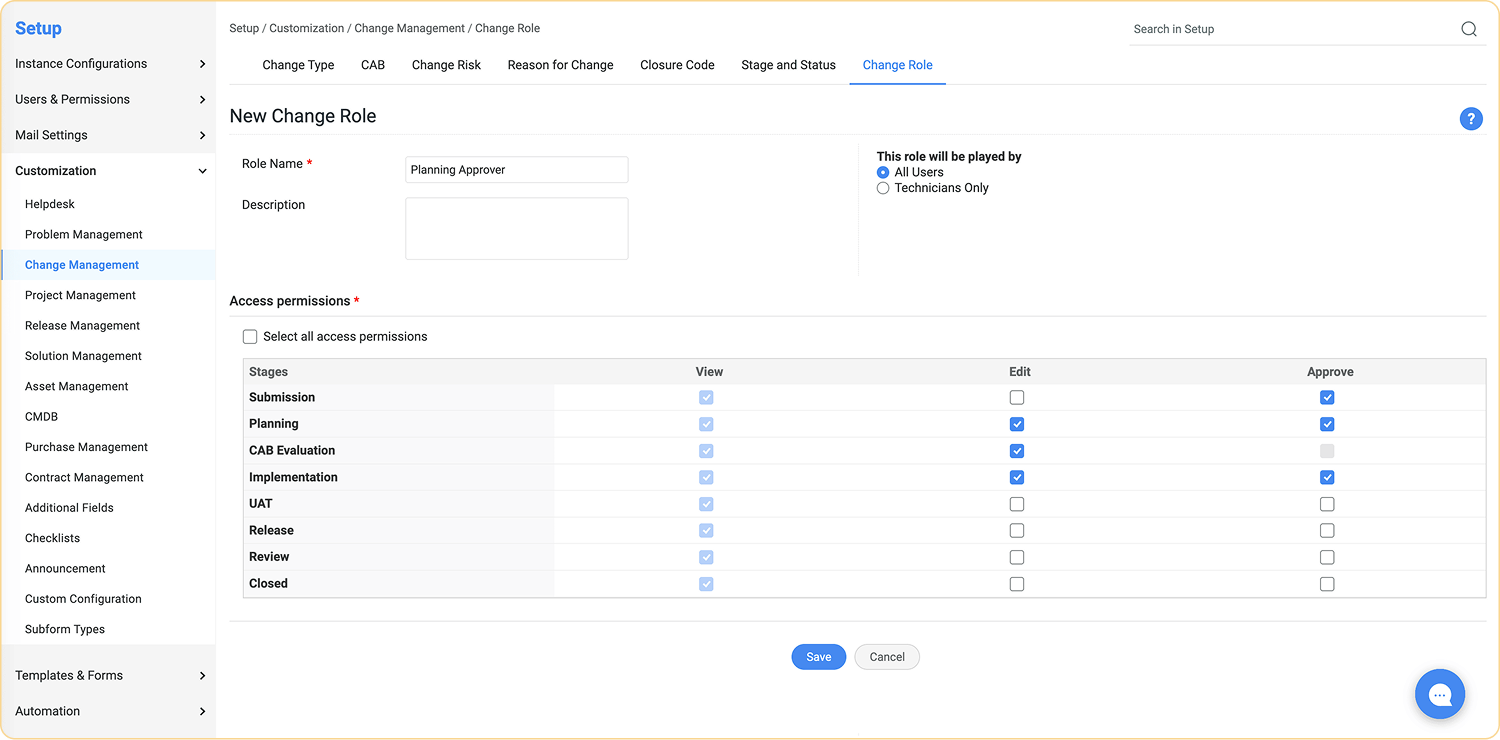The height and width of the screenshot is (740, 1500).
Task: Click the Save button
Action: coord(818,657)
